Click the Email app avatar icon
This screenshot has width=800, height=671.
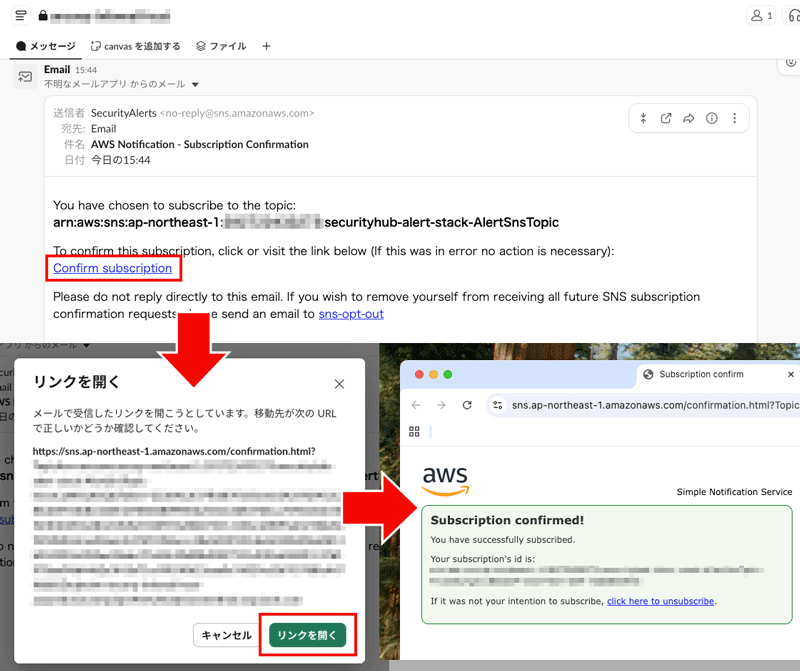25,77
